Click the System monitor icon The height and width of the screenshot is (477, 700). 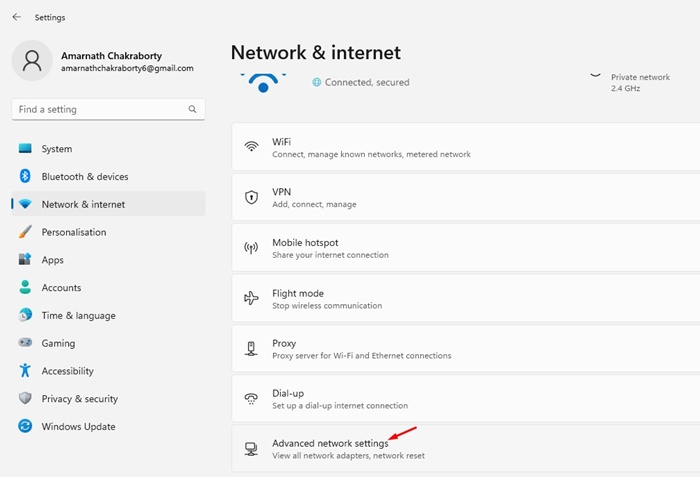click(x=25, y=148)
